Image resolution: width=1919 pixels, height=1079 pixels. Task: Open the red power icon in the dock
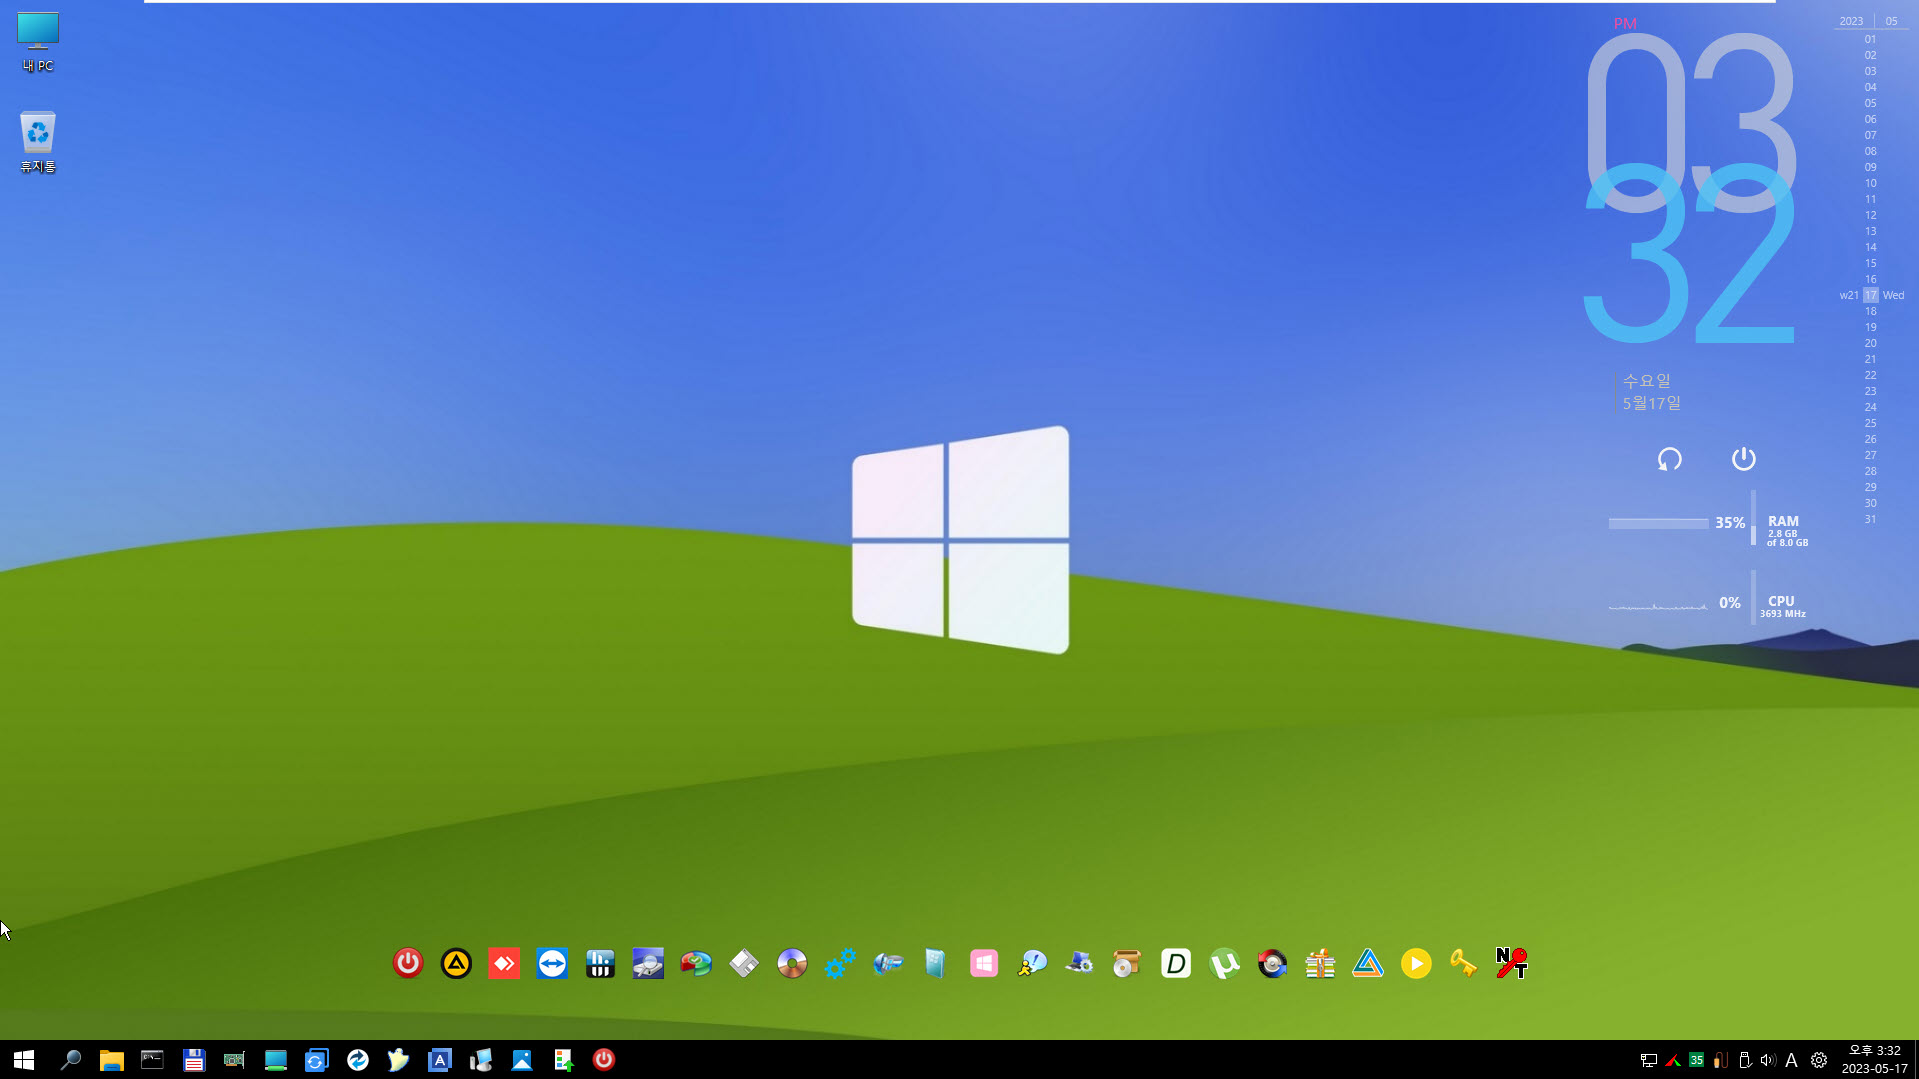coord(408,963)
